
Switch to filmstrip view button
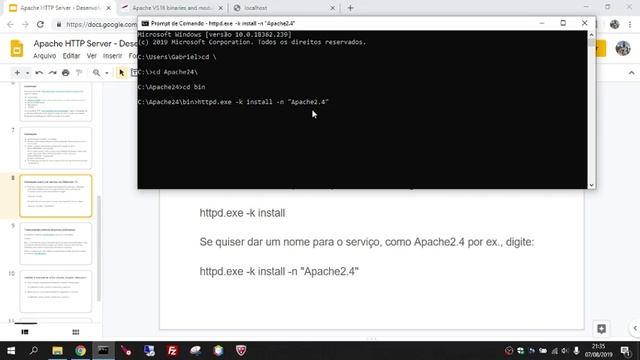(x=25, y=332)
